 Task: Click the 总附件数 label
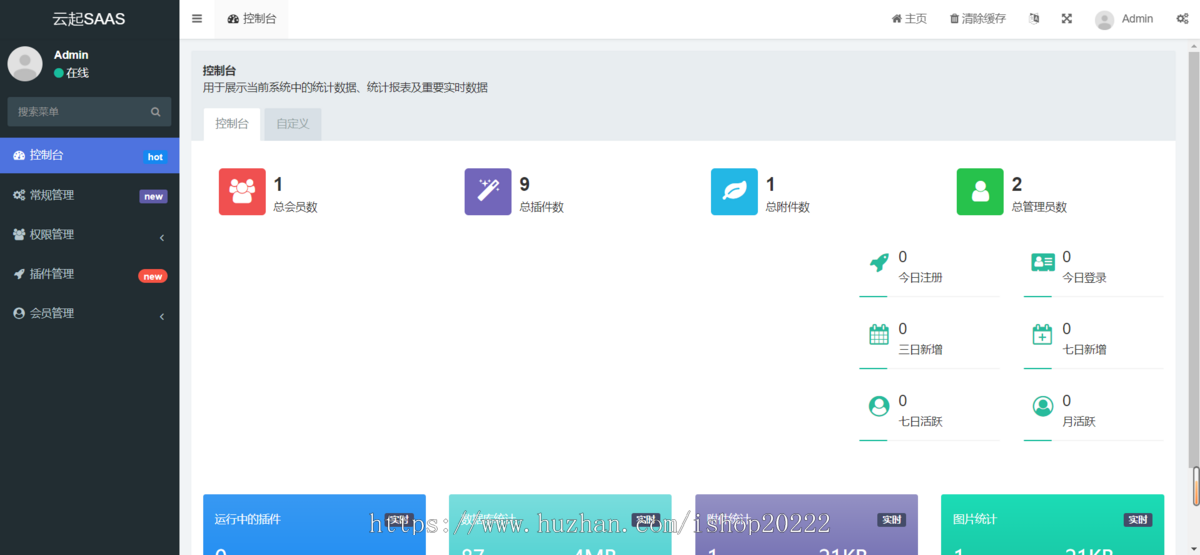(787, 207)
